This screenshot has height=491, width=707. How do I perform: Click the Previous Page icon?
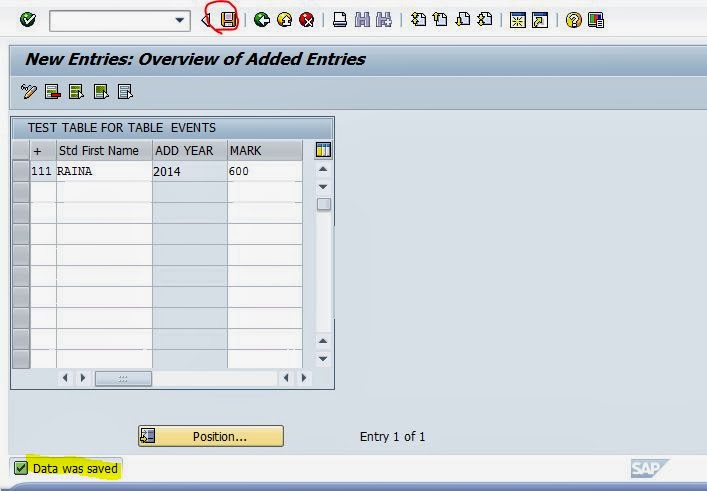440,20
